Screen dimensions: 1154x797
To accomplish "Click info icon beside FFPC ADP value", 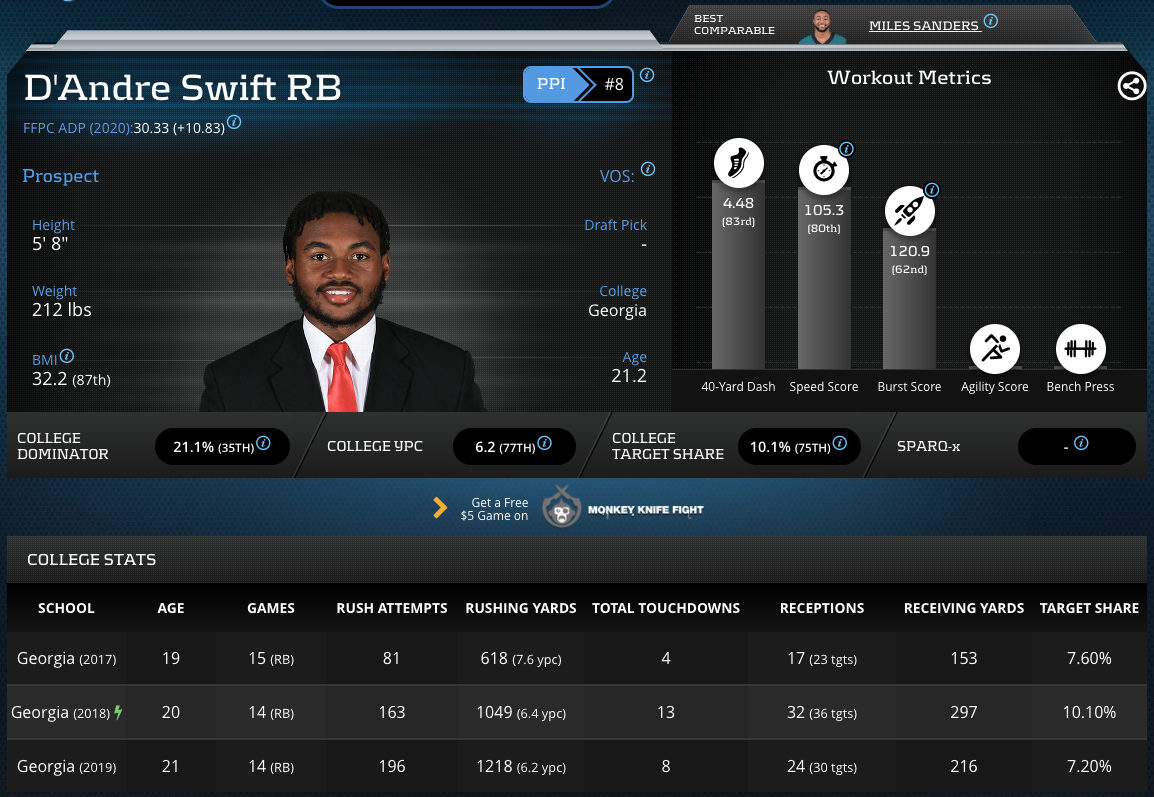I will click(x=234, y=122).
